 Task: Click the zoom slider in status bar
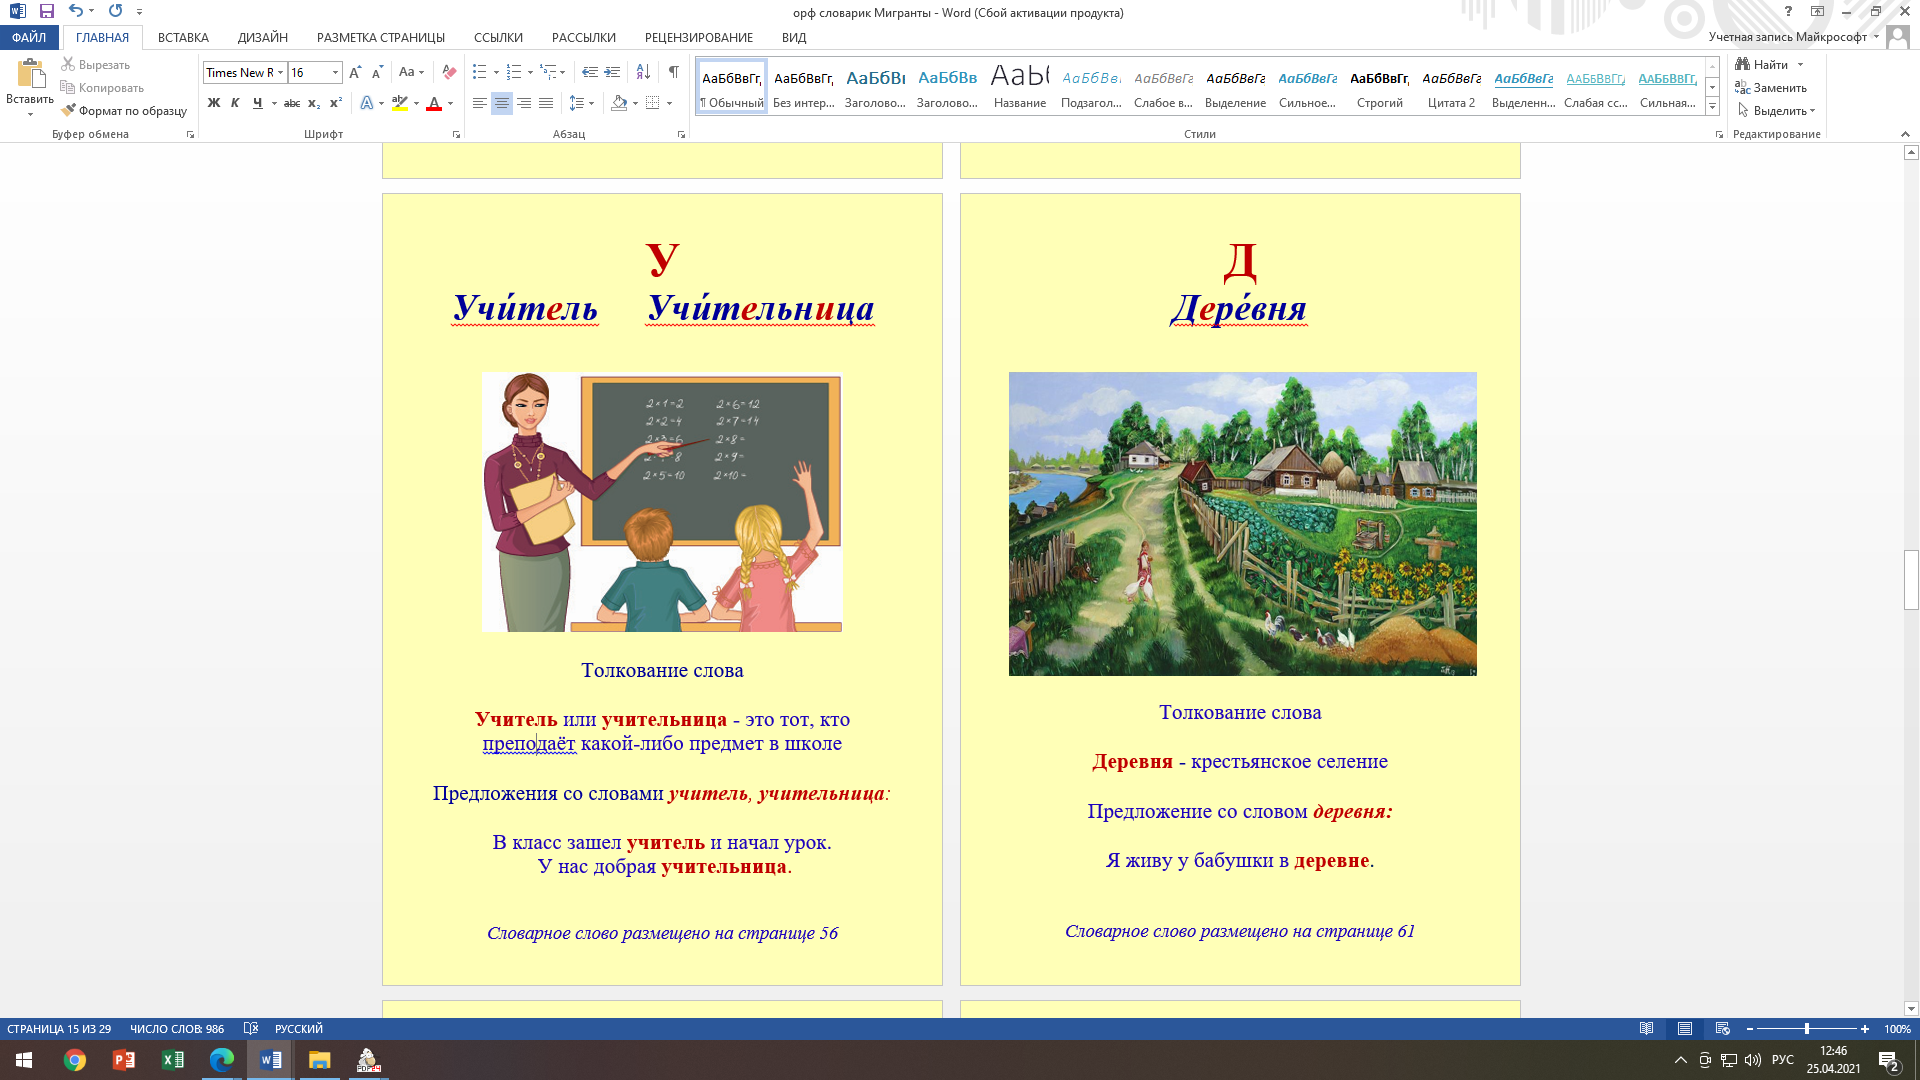(x=1806, y=1029)
